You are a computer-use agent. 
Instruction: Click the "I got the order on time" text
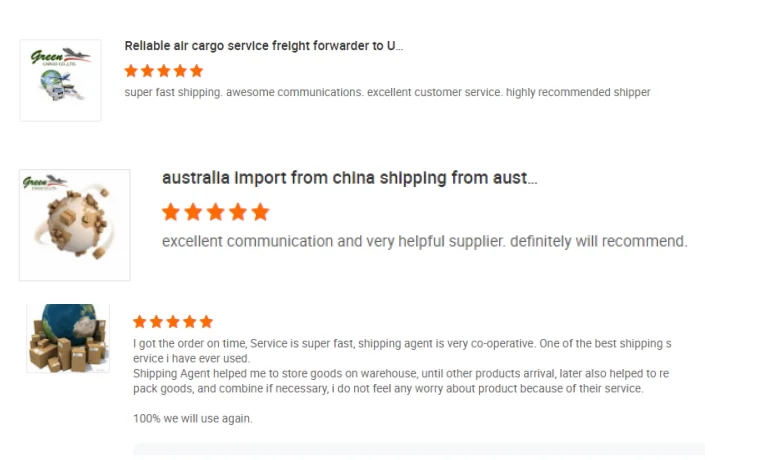click(400, 344)
